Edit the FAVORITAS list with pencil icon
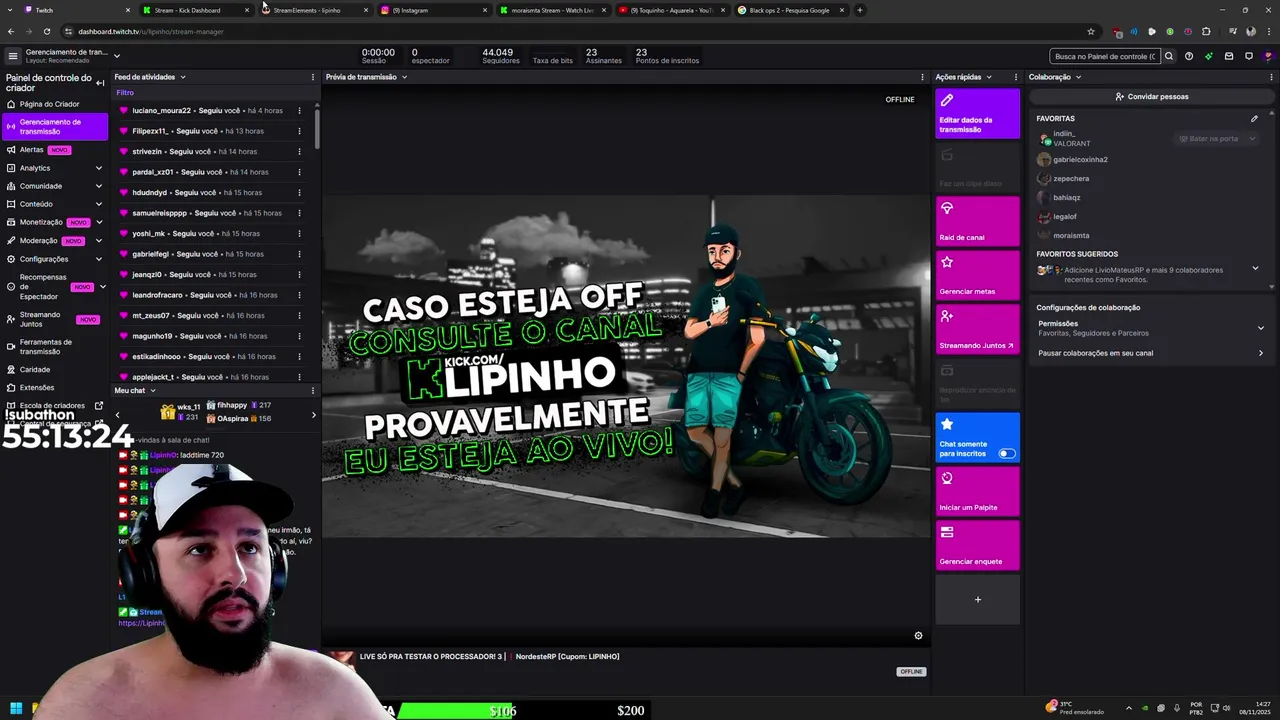1280x720 pixels. [1254, 118]
